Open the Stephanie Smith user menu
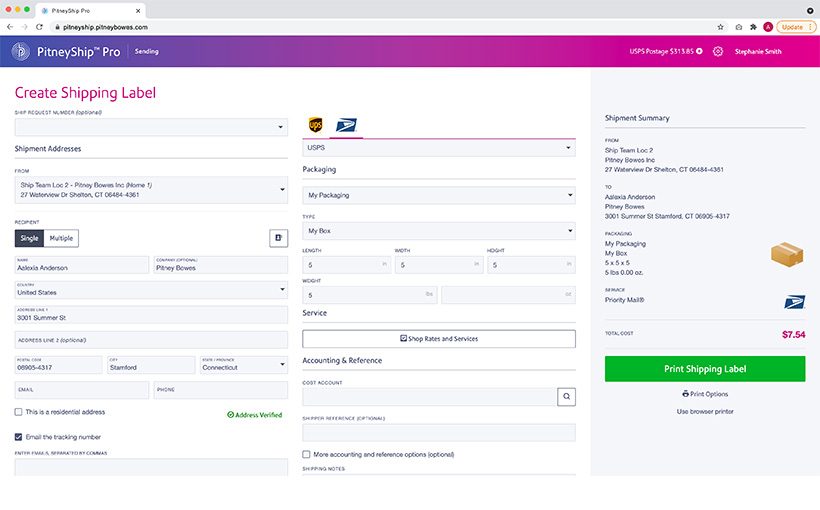820x510 pixels. 758,51
